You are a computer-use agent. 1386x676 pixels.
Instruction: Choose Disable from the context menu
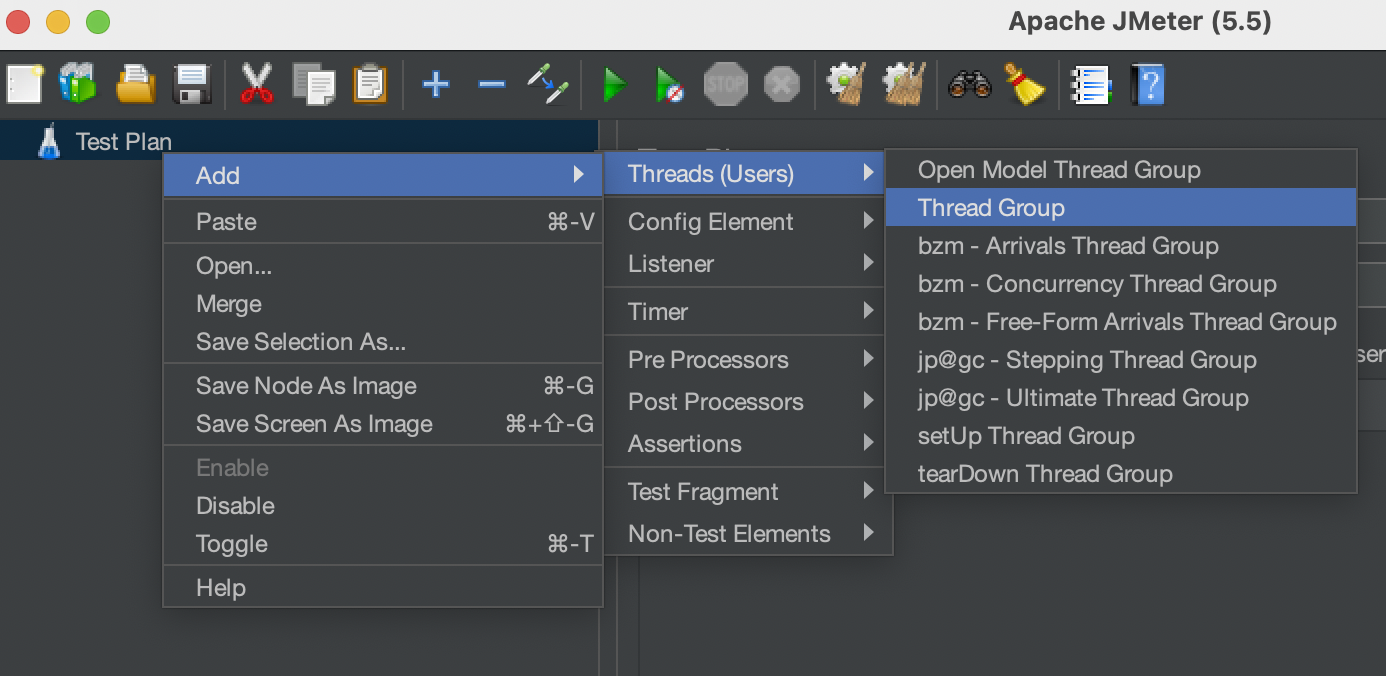coord(383,506)
